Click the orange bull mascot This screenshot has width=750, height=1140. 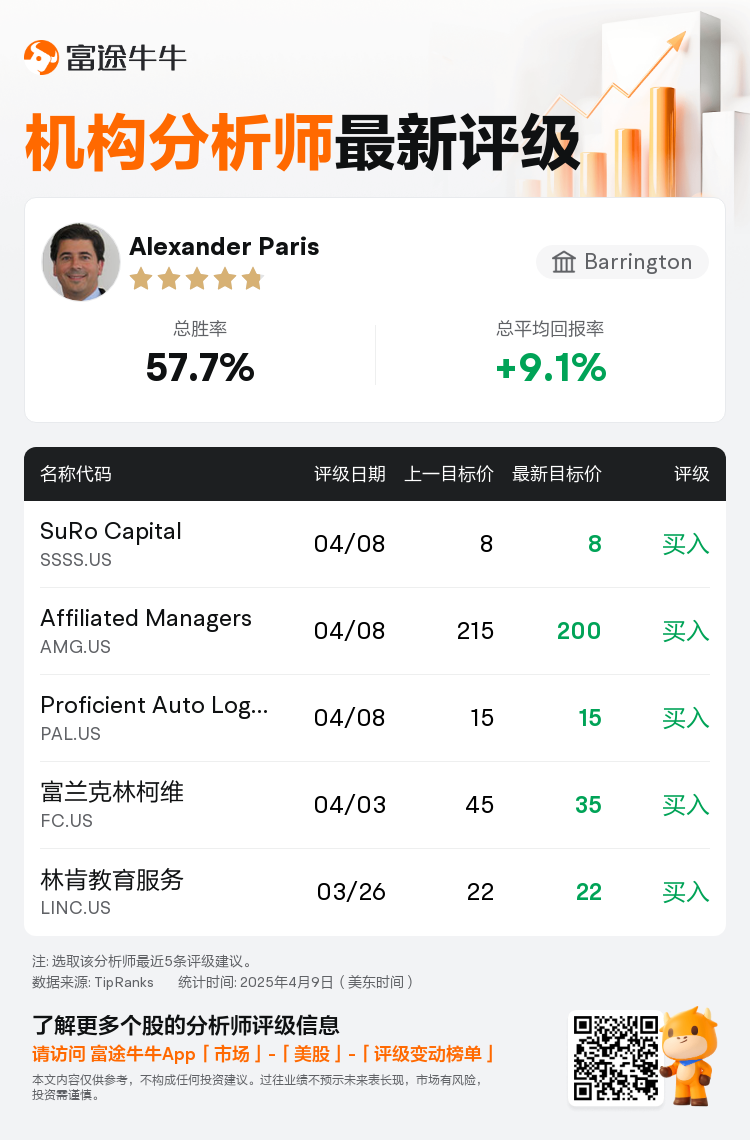[x=689, y=1056]
